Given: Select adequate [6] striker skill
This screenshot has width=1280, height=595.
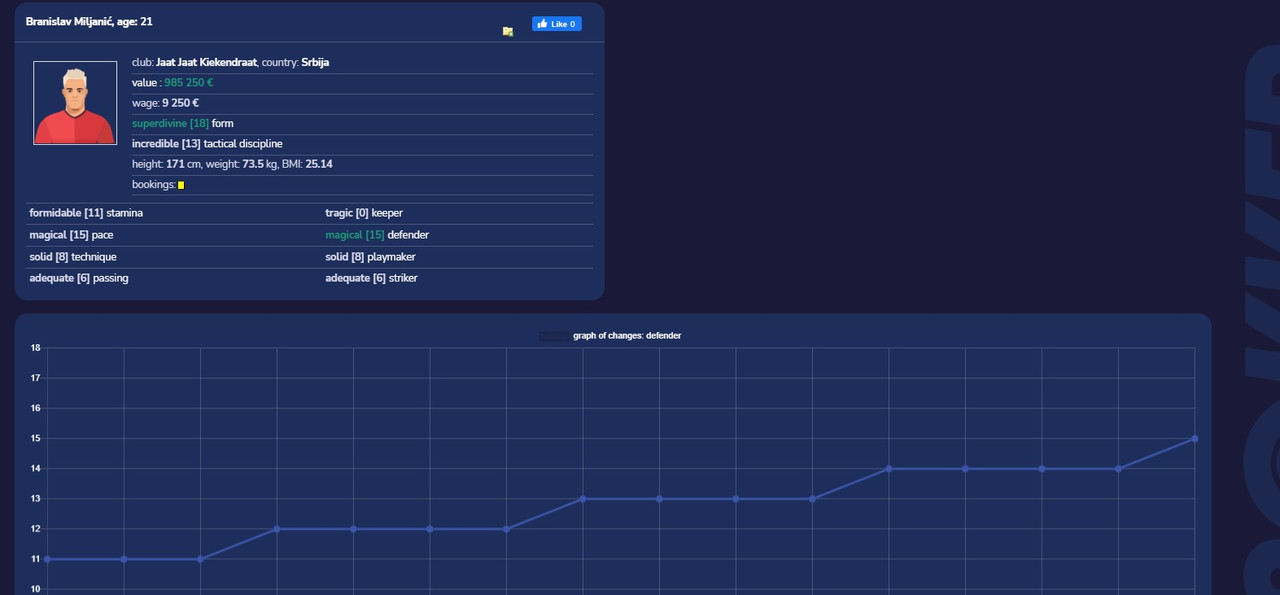Looking at the screenshot, I should 371,278.
